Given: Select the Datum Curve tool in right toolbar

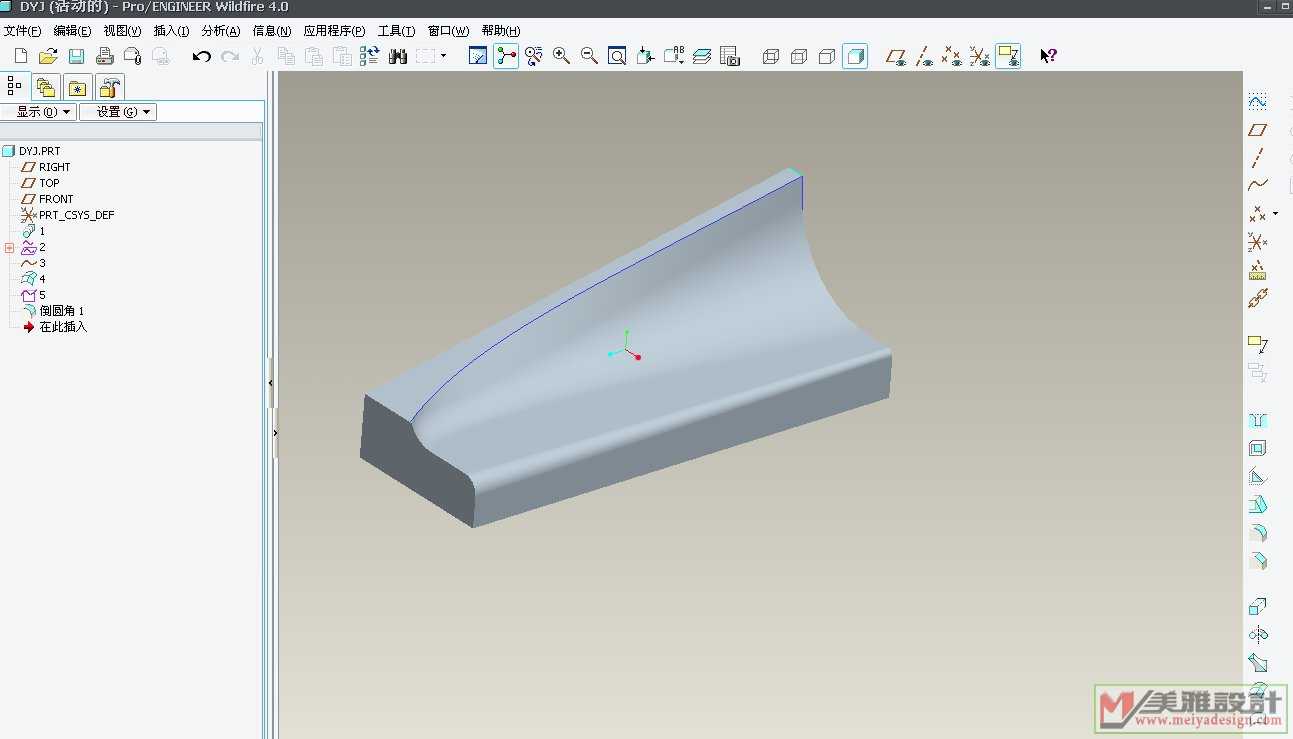Looking at the screenshot, I should (x=1258, y=185).
